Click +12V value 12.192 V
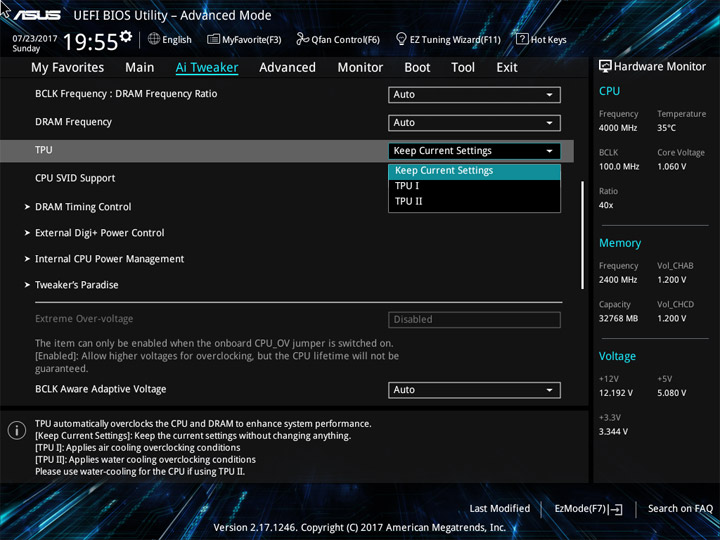 [x=615, y=393]
